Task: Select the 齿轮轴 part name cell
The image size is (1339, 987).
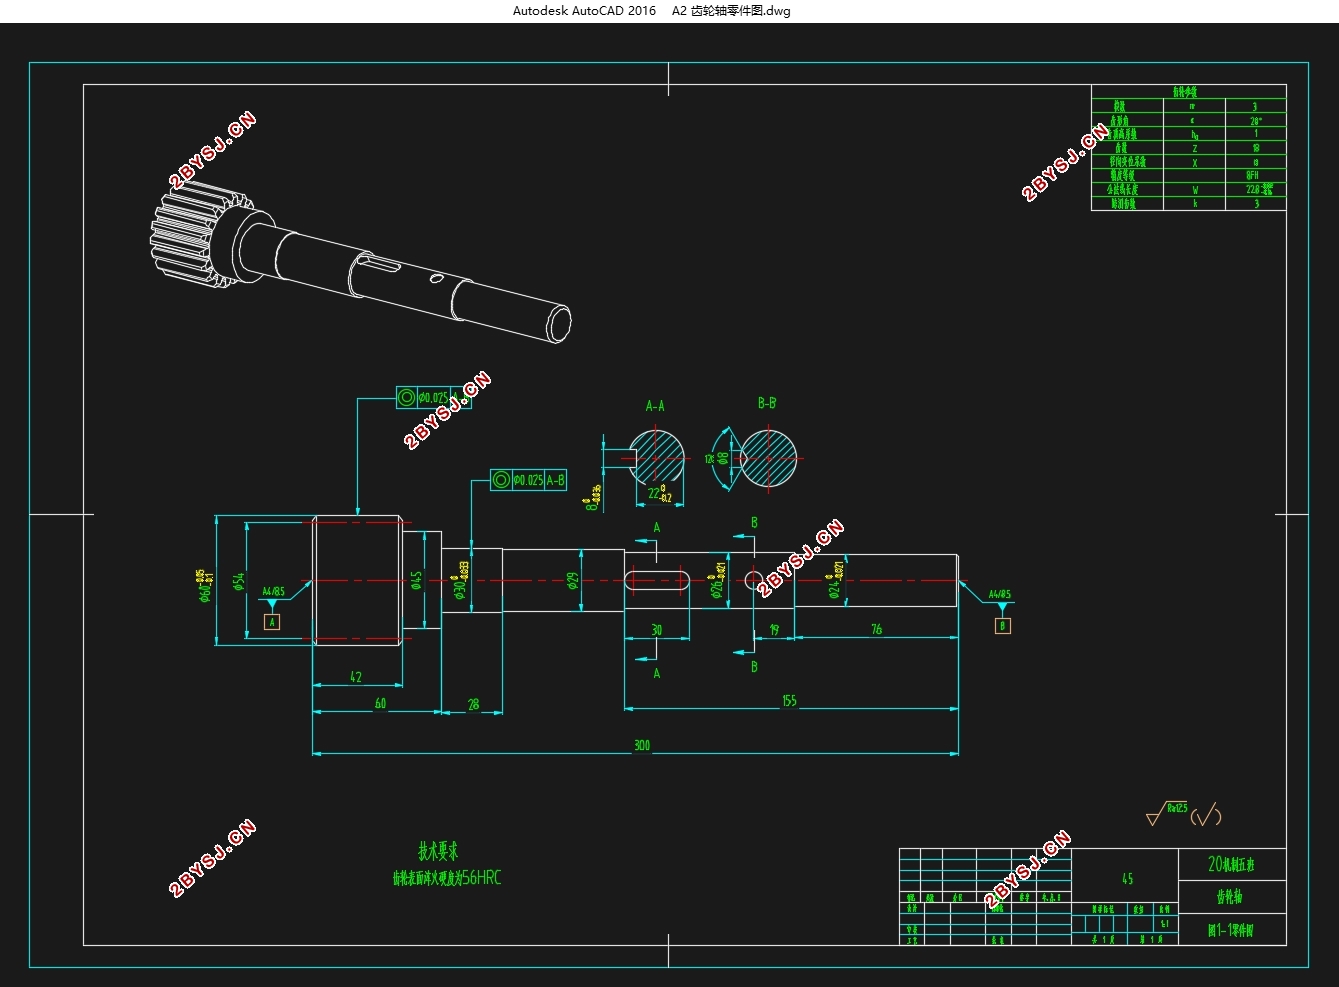Action: pos(1232,897)
